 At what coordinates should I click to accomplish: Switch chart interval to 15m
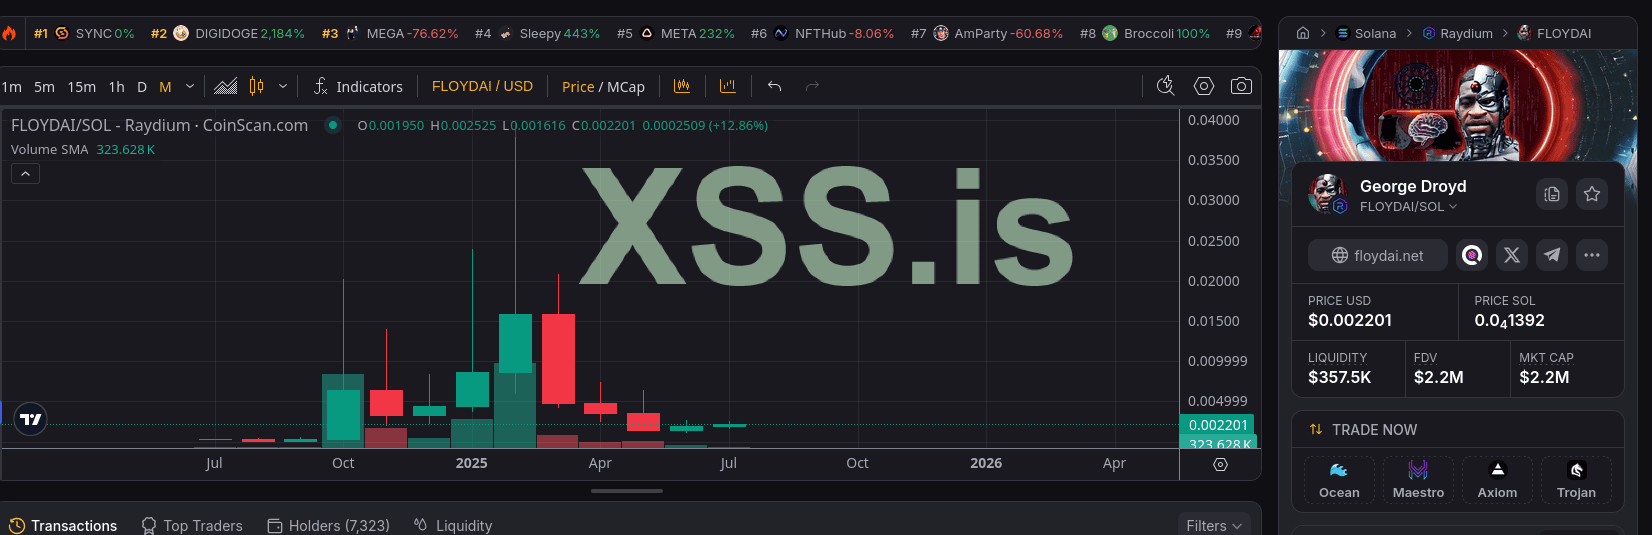pos(82,87)
